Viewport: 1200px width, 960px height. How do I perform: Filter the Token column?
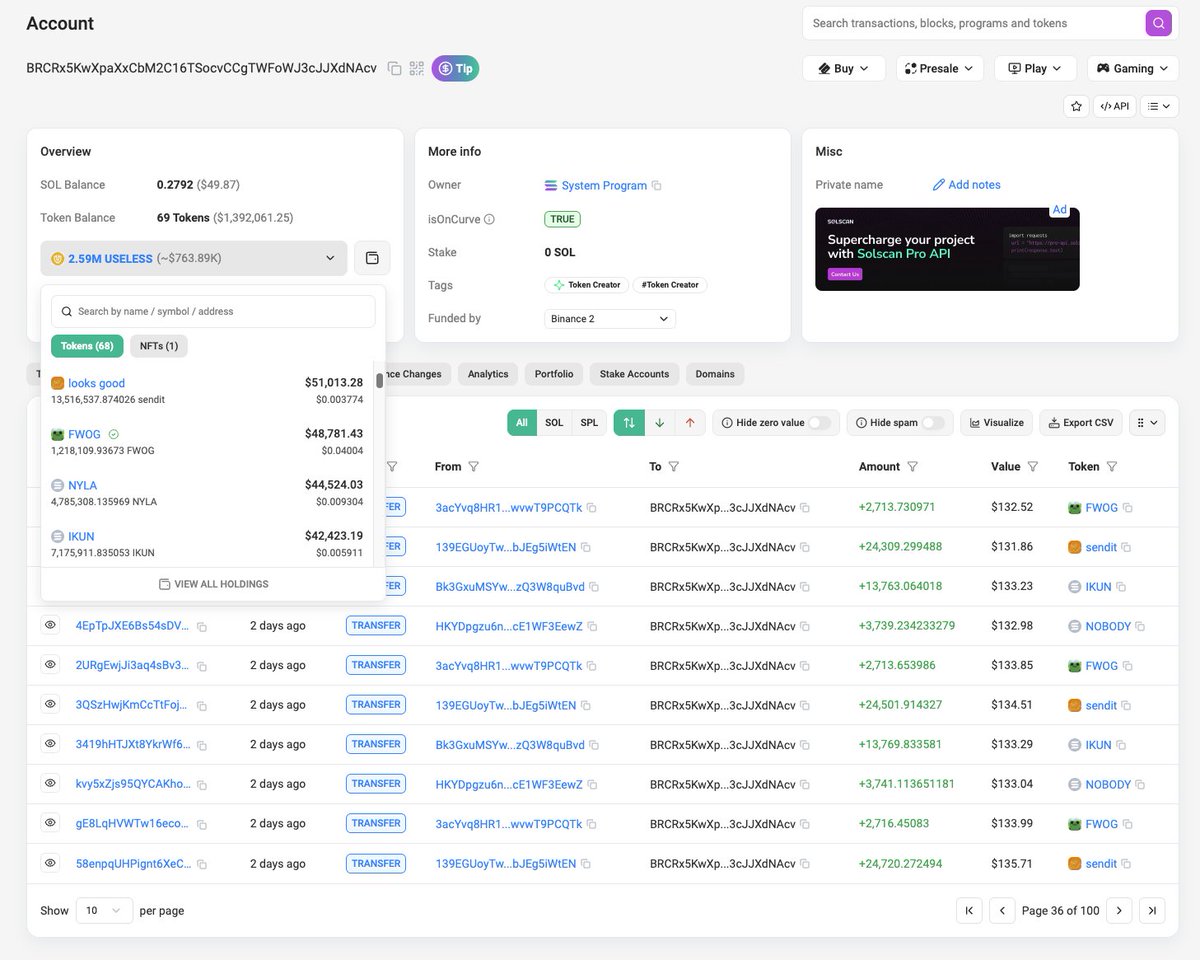pyautogui.click(x=1112, y=467)
